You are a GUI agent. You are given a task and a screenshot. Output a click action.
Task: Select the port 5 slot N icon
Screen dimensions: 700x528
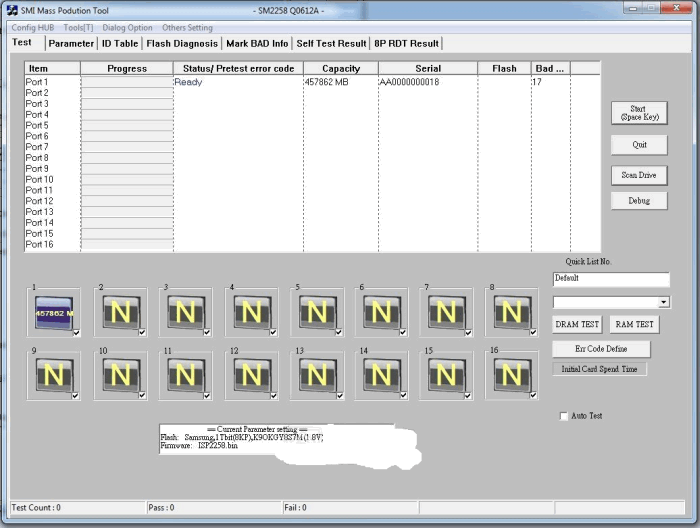click(316, 313)
